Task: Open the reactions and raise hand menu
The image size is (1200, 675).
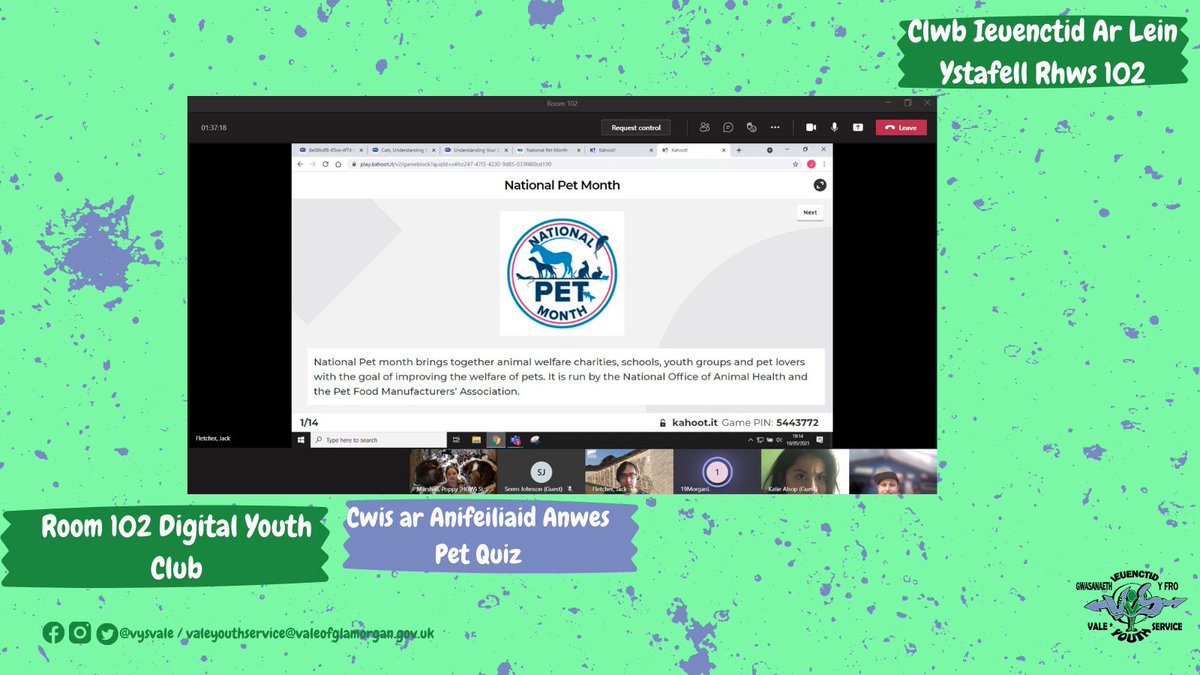Action: (x=751, y=127)
